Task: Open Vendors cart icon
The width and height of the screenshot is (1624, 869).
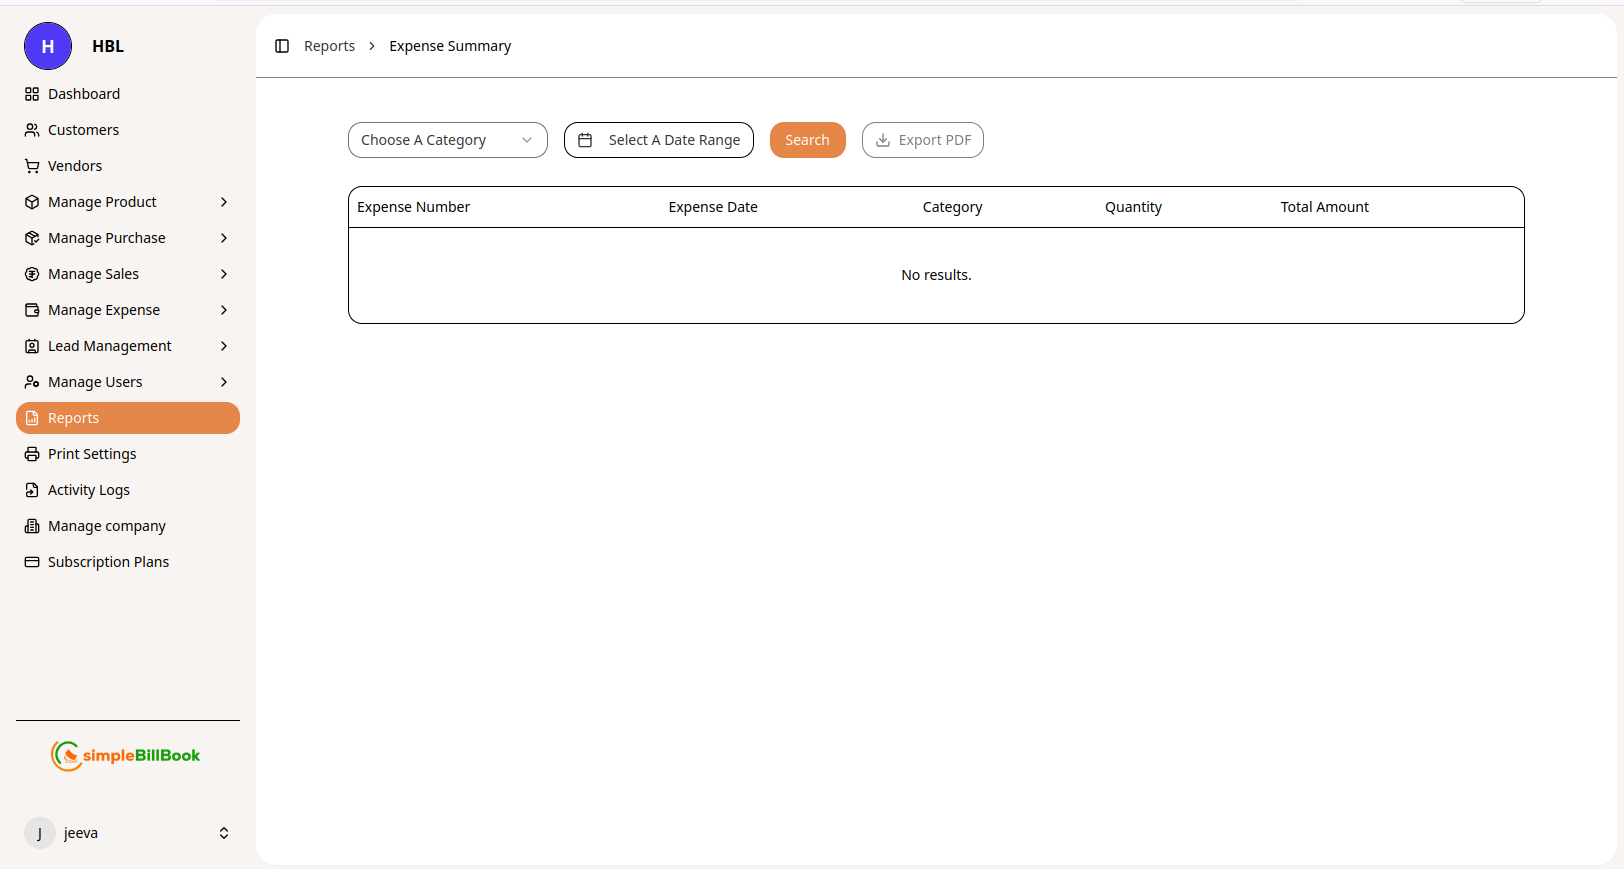Action: click(32, 166)
